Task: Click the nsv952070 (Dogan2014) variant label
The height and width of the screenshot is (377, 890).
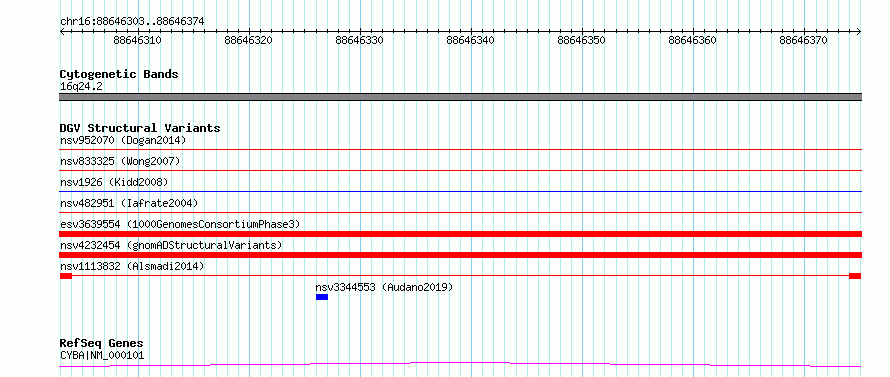Action: [x=123, y=140]
